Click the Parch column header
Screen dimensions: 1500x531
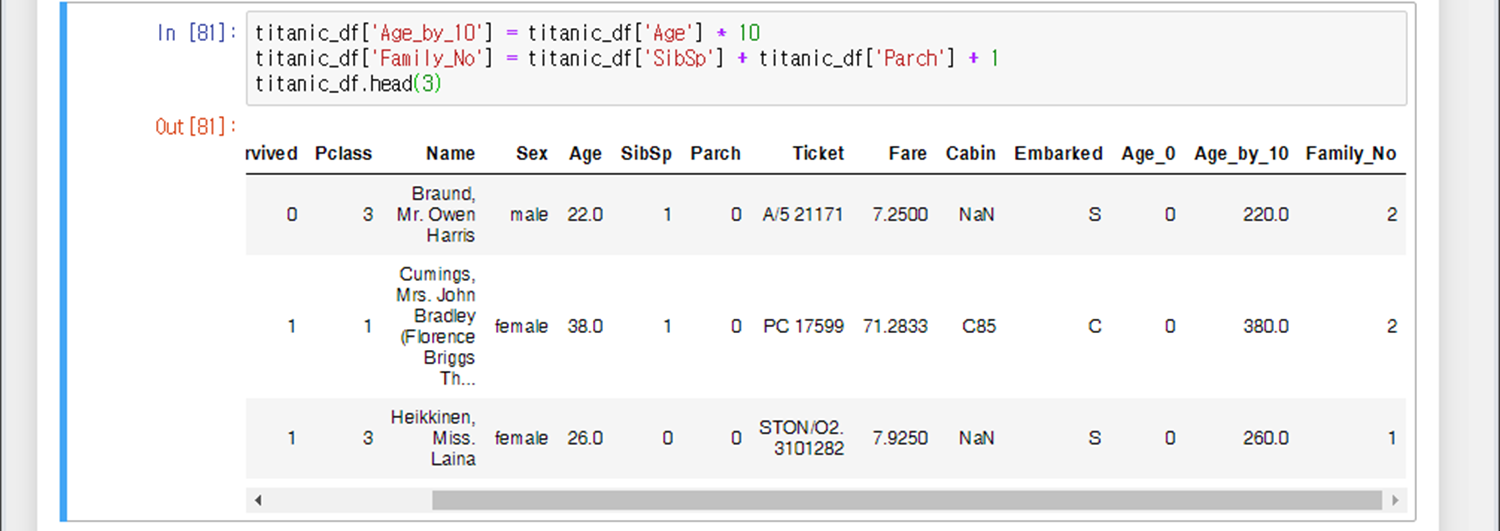pos(715,154)
